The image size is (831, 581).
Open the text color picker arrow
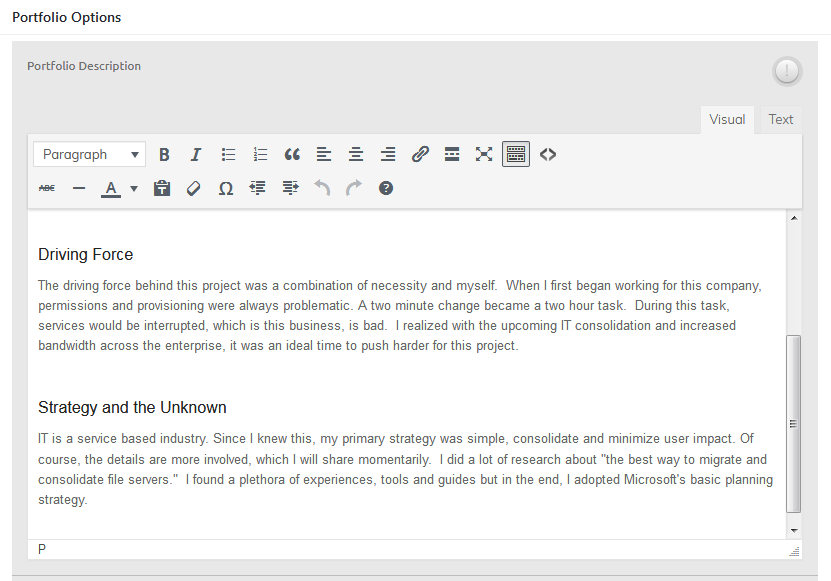pyautogui.click(x=134, y=188)
